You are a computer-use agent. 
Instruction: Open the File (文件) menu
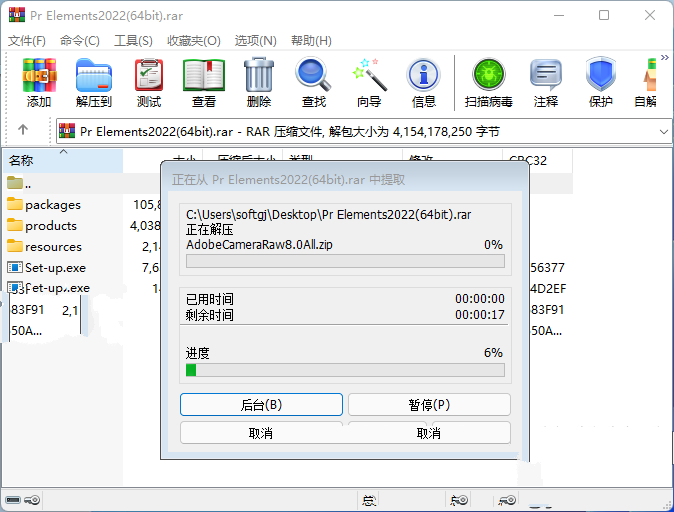(x=27, y=41)
